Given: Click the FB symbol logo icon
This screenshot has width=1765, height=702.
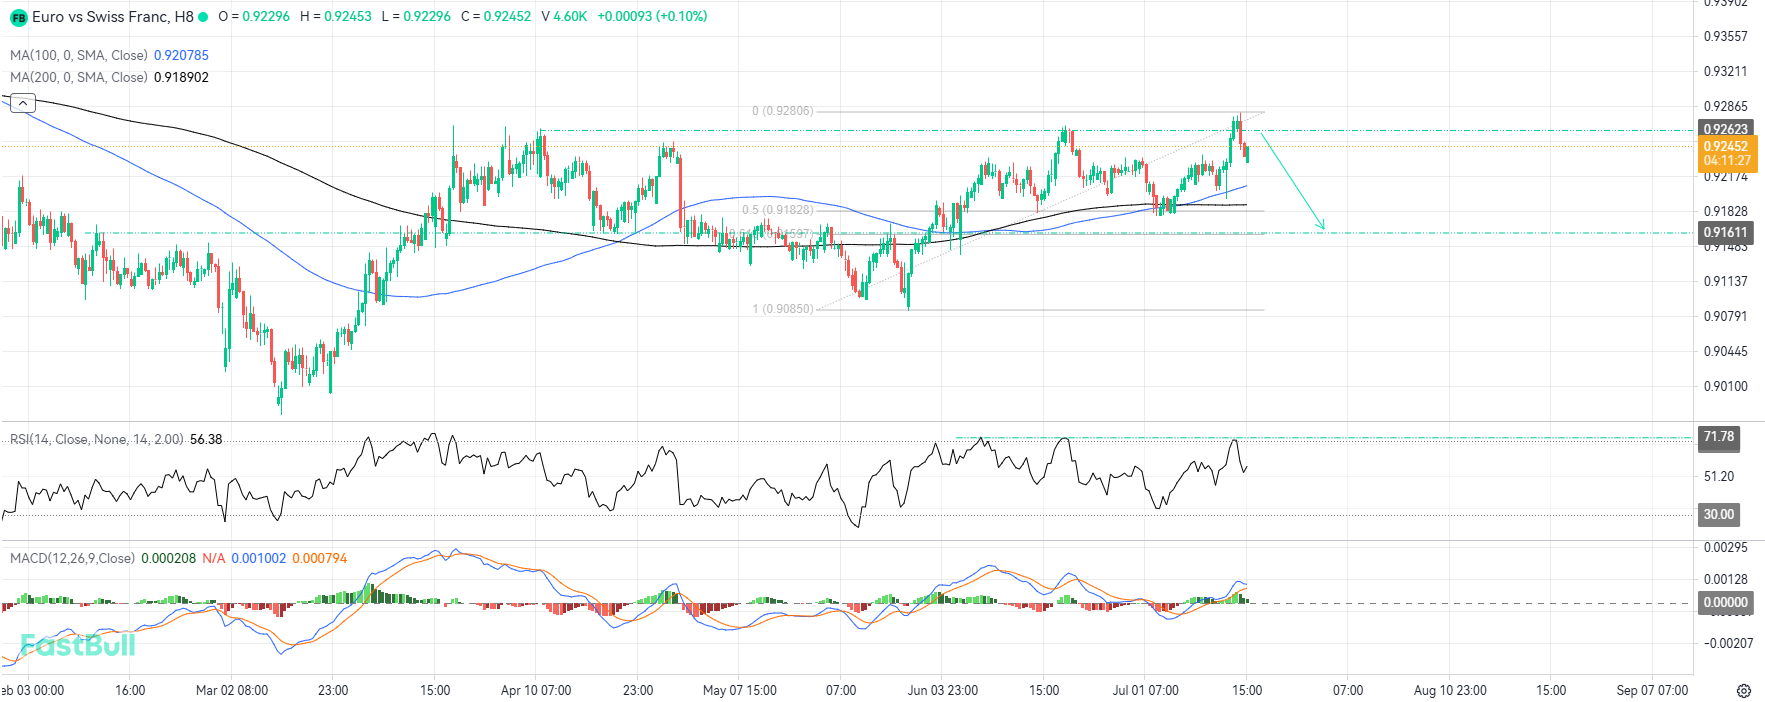Looking at the screenshot, I should pyautogui.click(x=18, y=17).
